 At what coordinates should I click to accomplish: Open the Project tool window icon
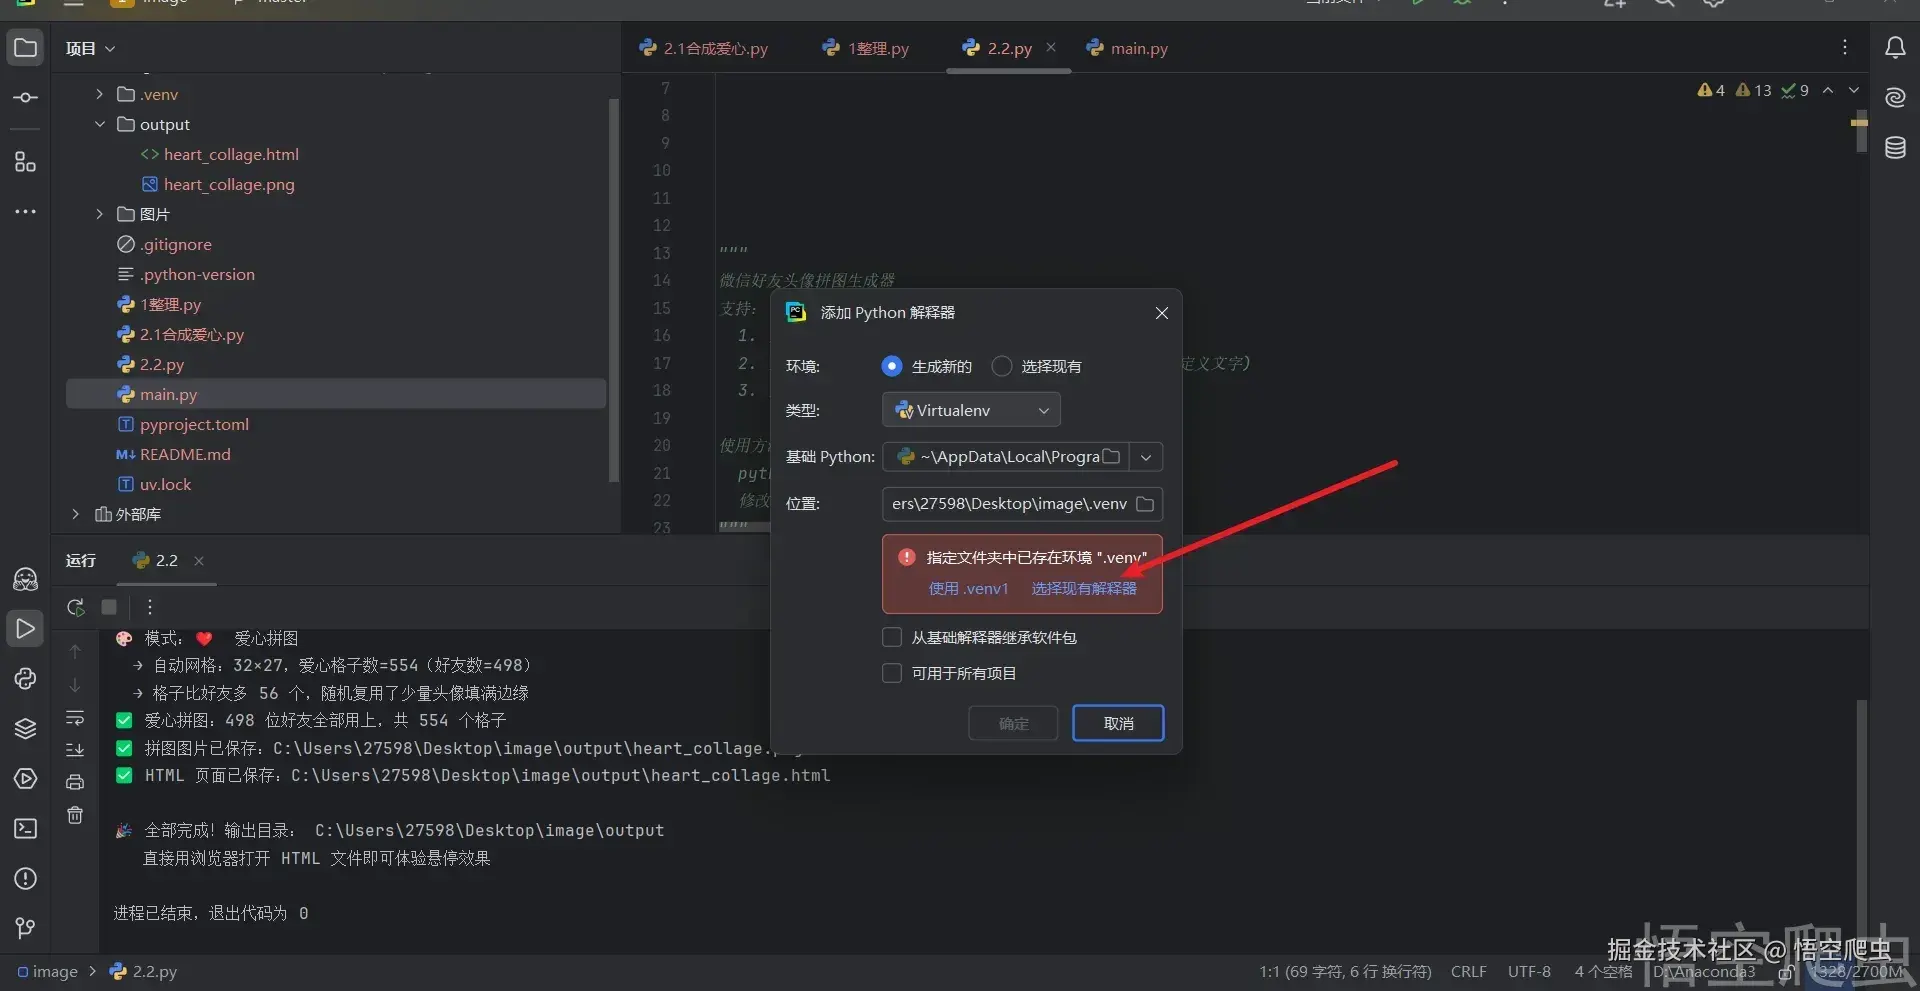tap(25, 48)
